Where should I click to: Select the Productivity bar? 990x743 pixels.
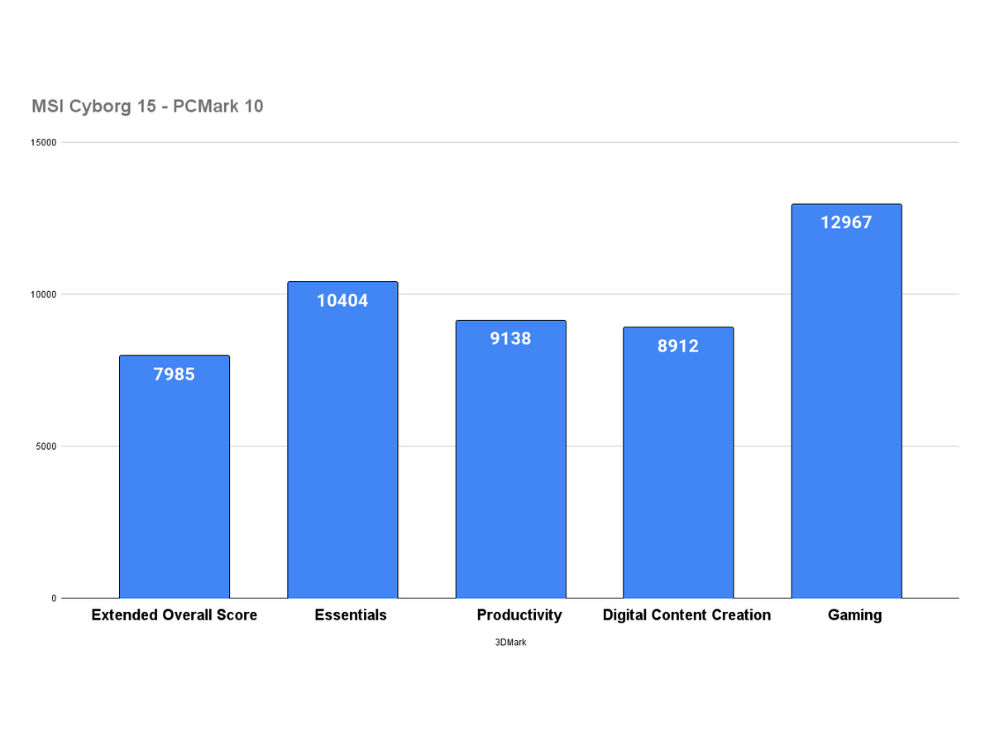pos(511,459)
